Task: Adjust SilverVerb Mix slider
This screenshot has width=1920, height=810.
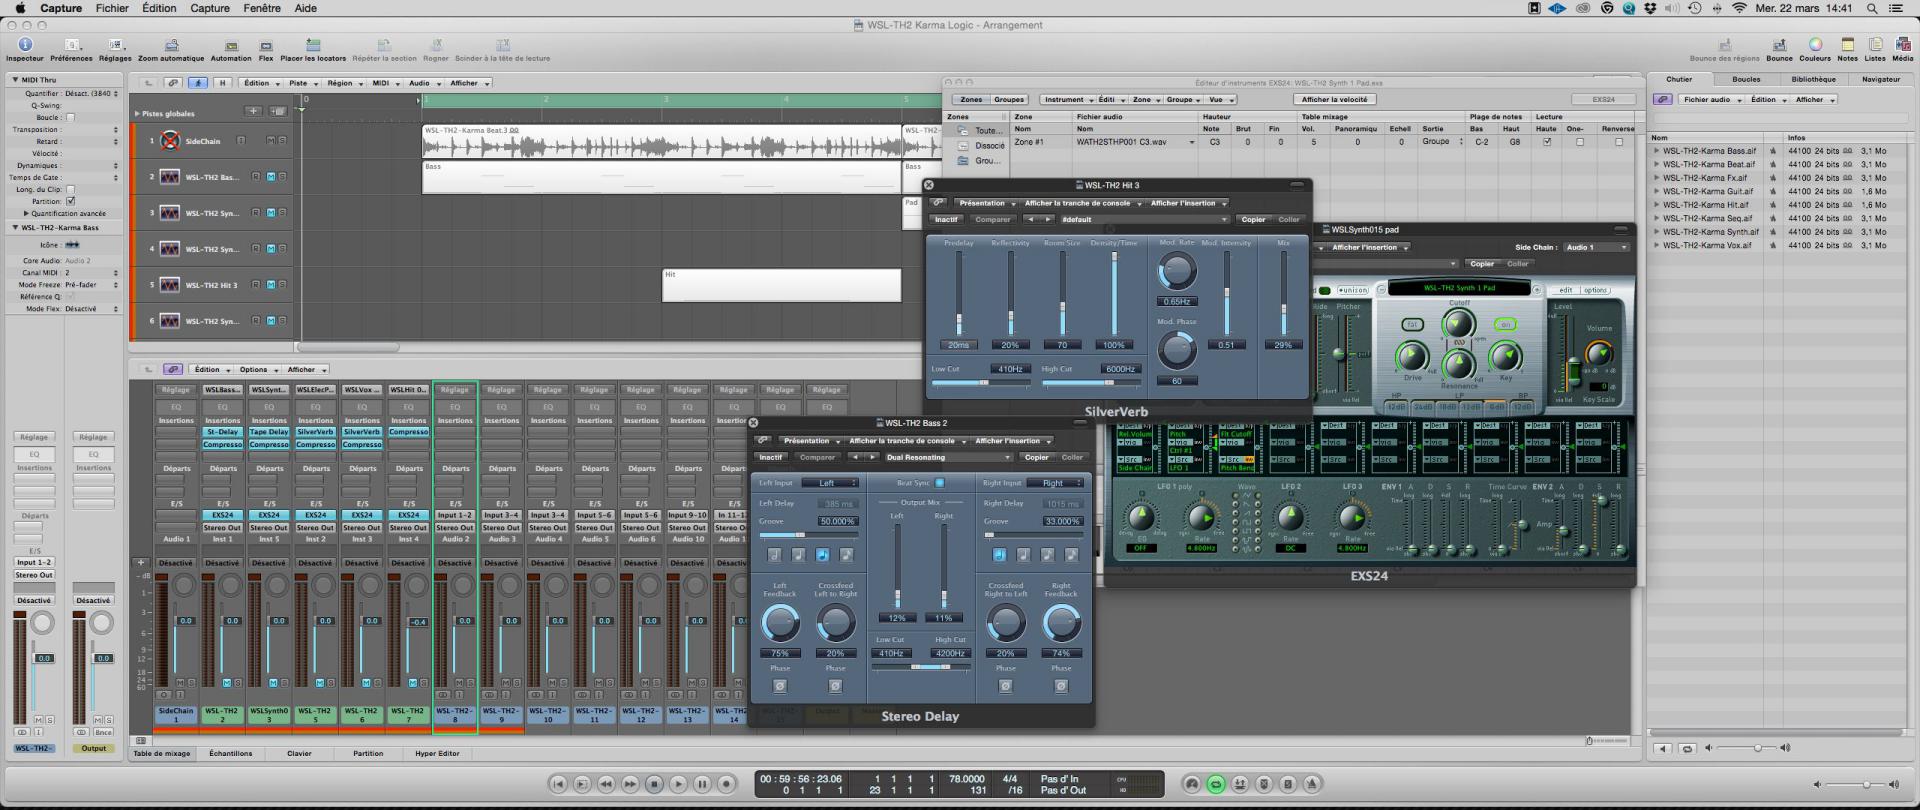Action: click(x=1284, y=293)
